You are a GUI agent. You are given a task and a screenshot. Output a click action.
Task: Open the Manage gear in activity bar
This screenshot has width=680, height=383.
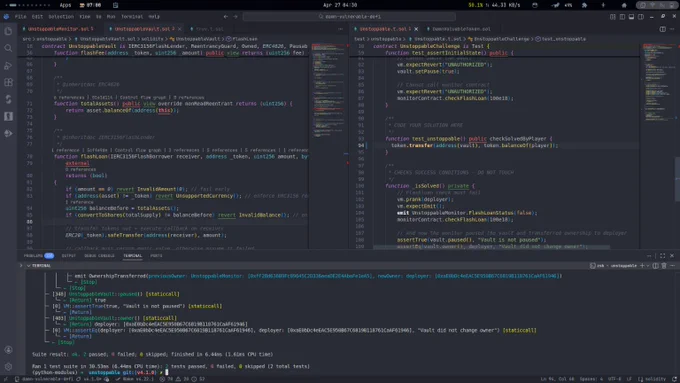tap(8, 367)
